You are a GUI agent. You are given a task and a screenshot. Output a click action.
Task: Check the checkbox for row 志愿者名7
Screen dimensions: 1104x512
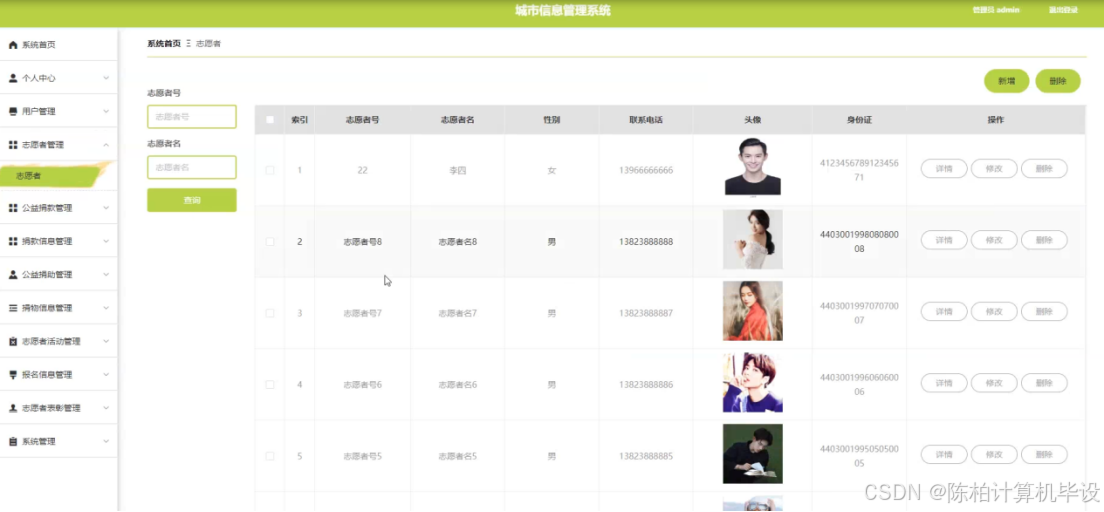(270, 313)
